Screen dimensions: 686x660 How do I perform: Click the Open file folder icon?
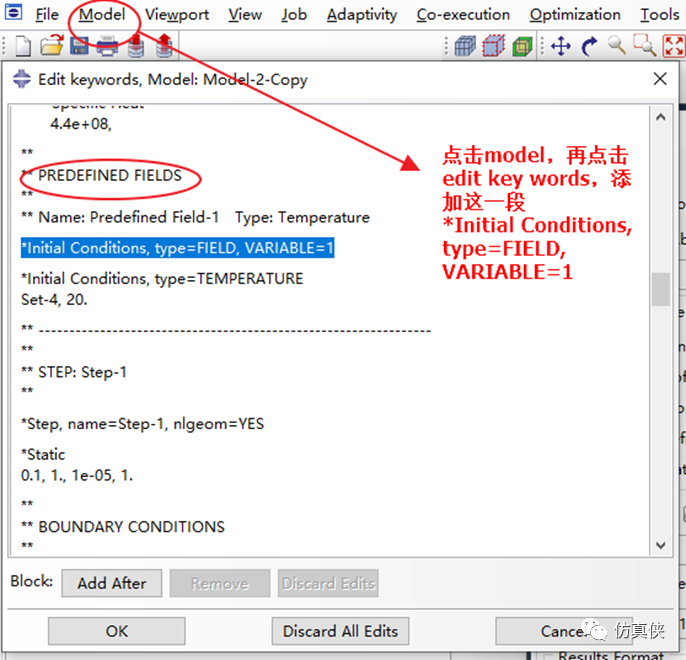click(52, 45)
